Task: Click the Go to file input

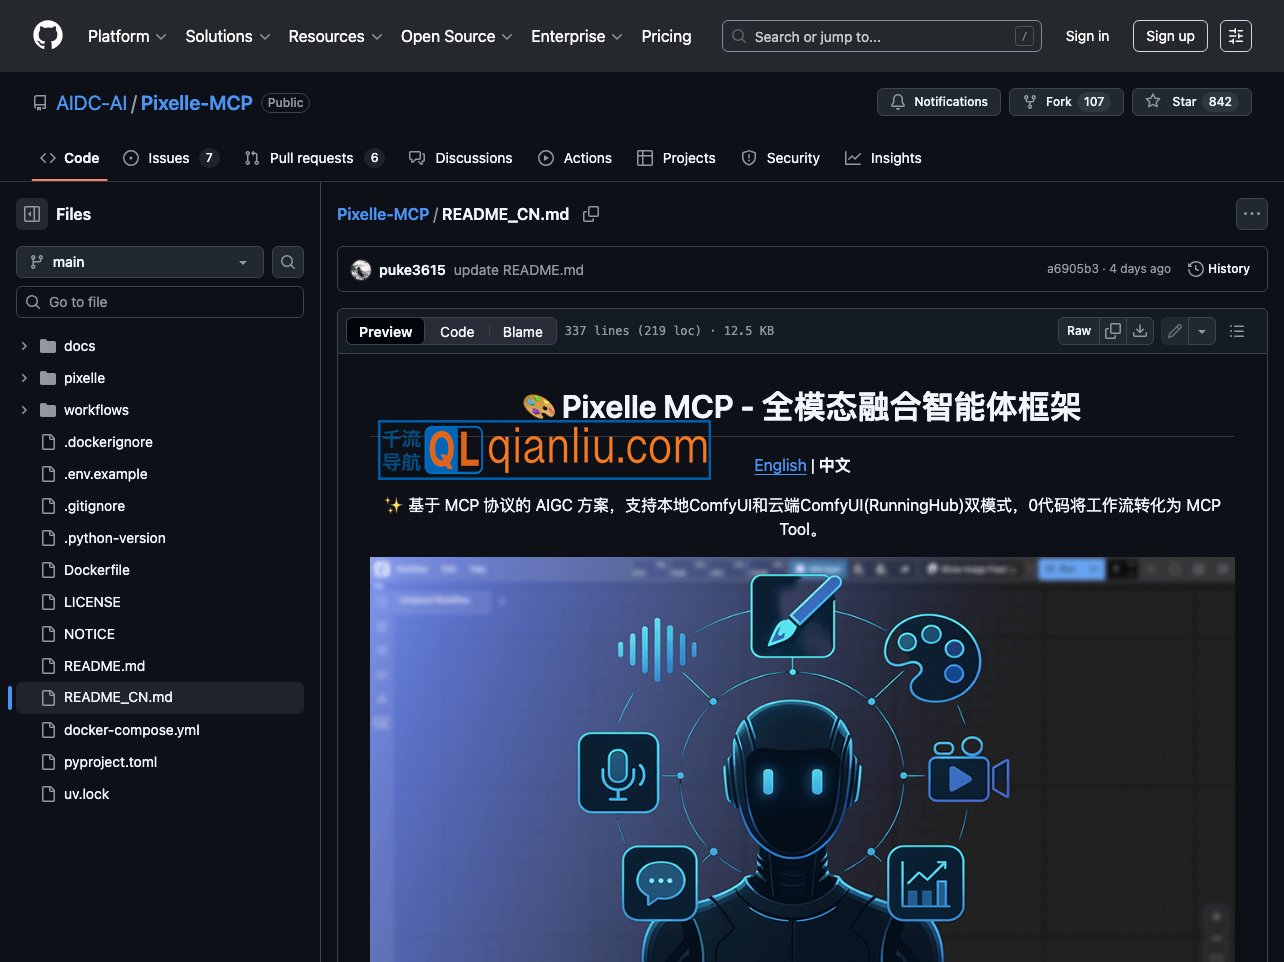Action: (160, 302)
